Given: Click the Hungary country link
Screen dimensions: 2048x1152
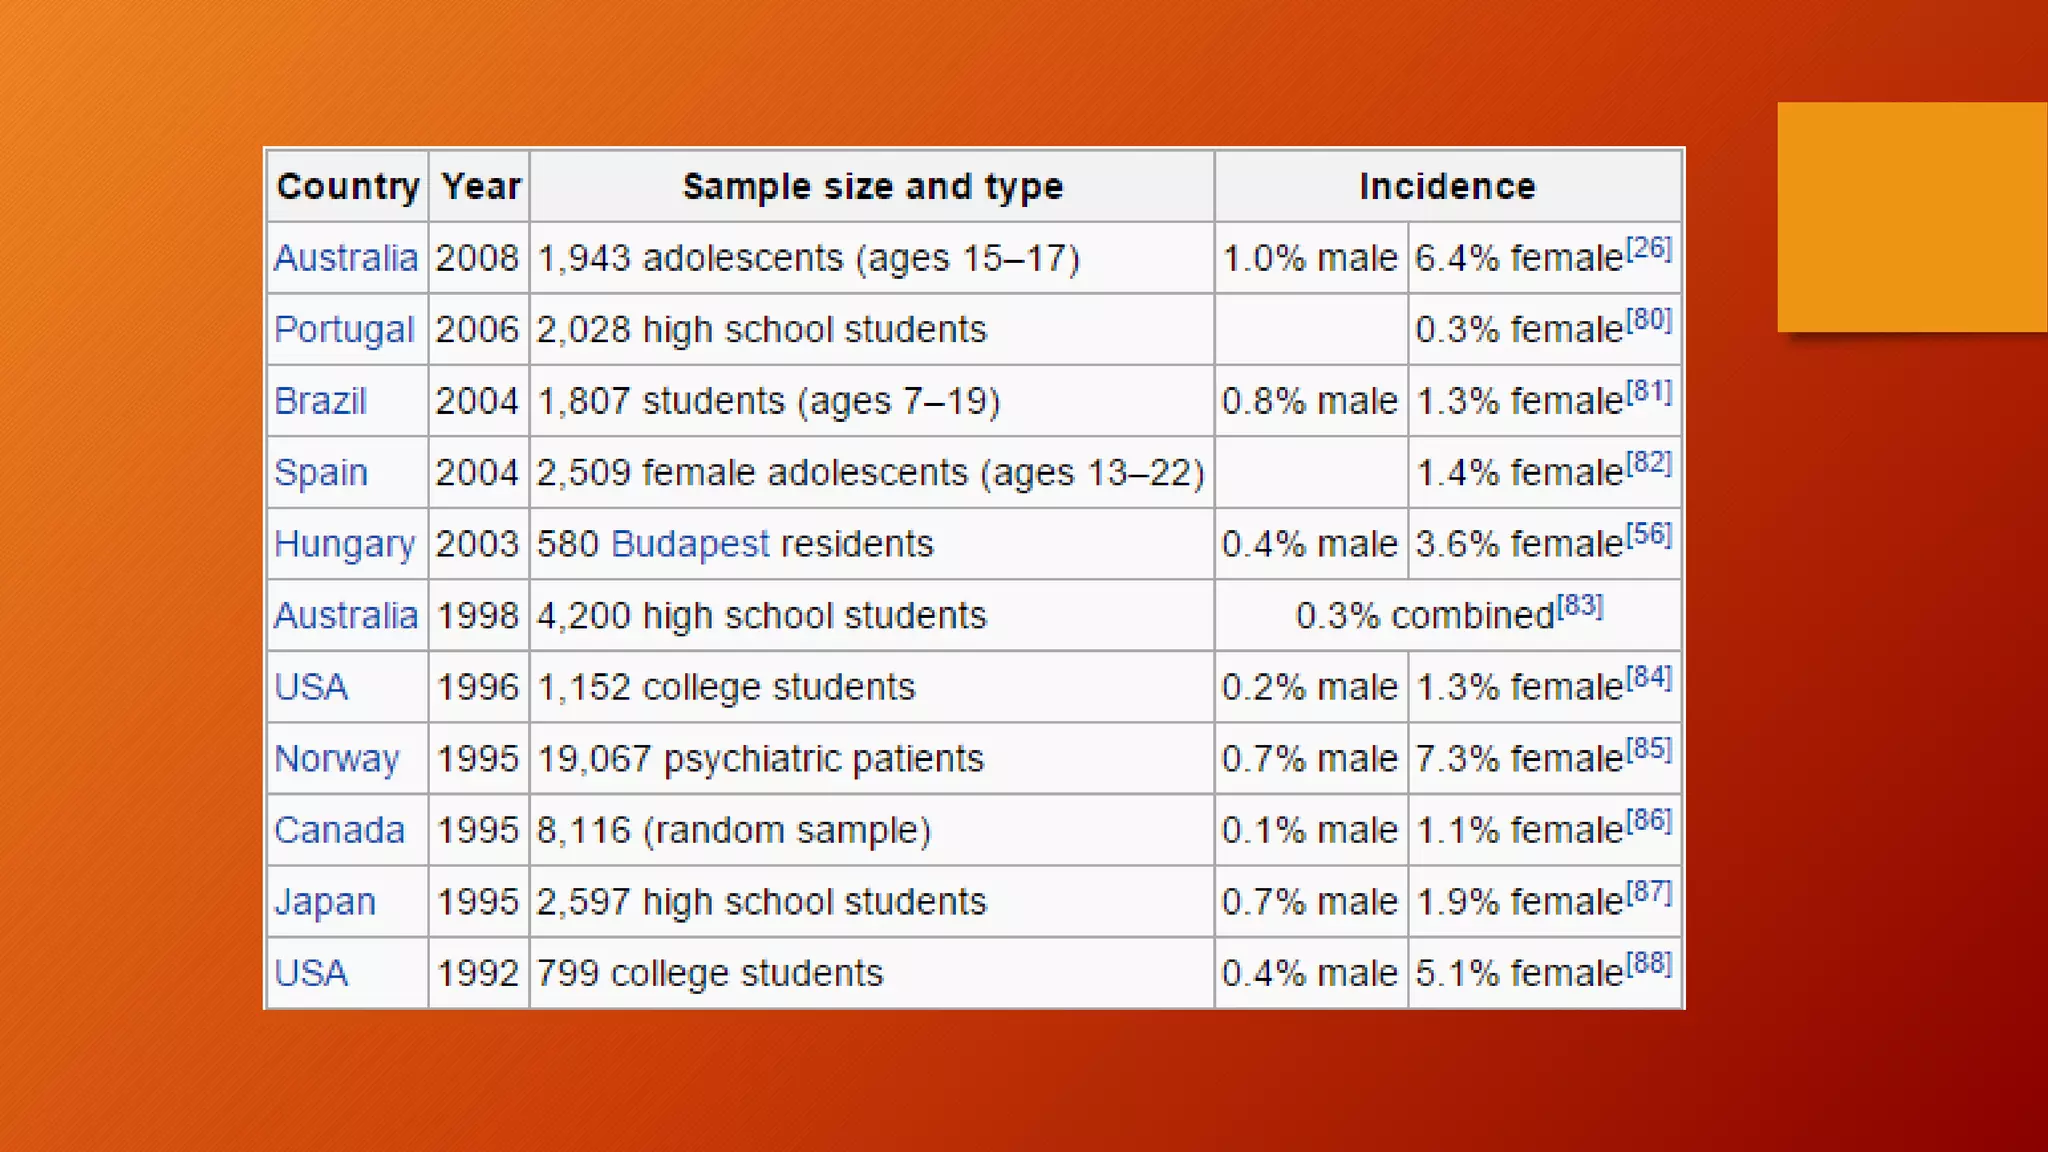Looking at the screenshot, I should (344, 544).
